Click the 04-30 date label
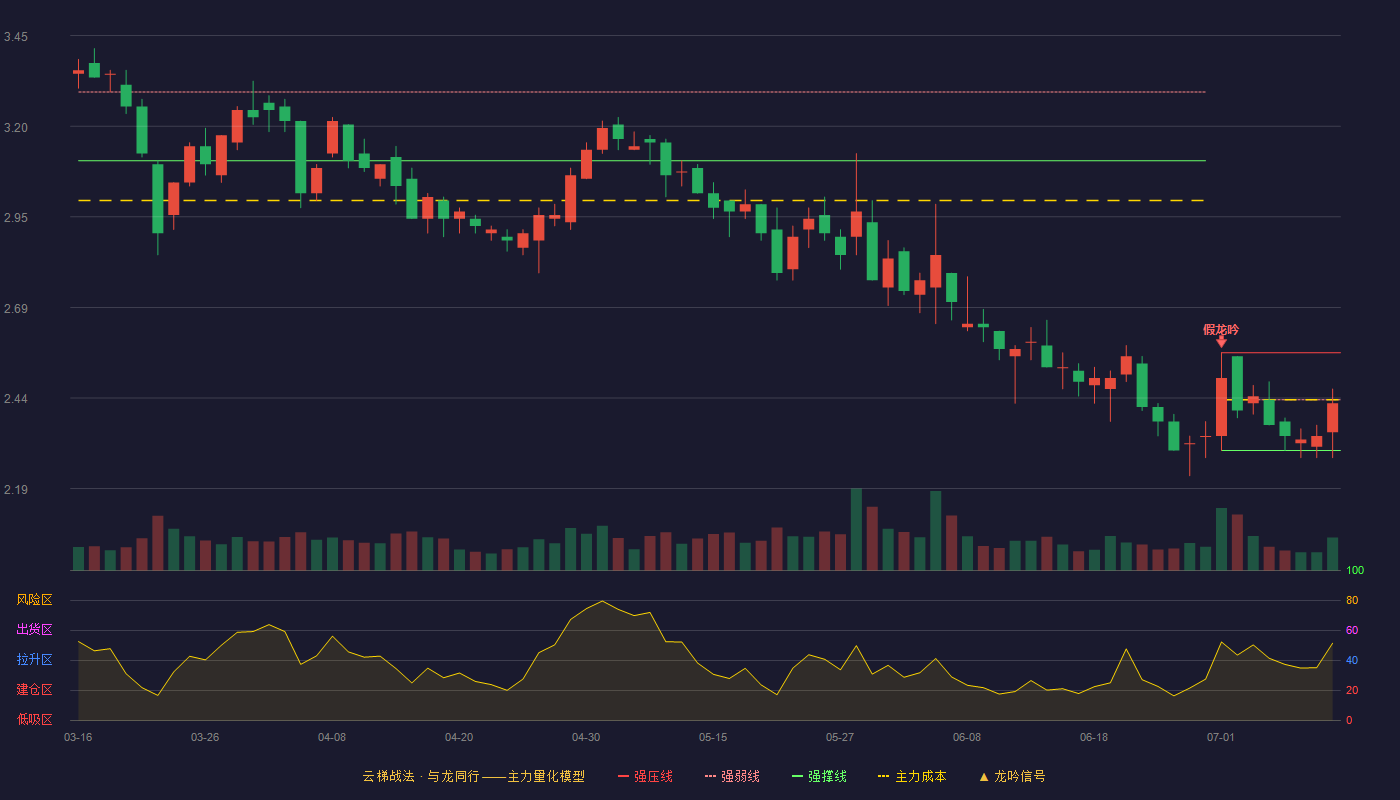 586,737
